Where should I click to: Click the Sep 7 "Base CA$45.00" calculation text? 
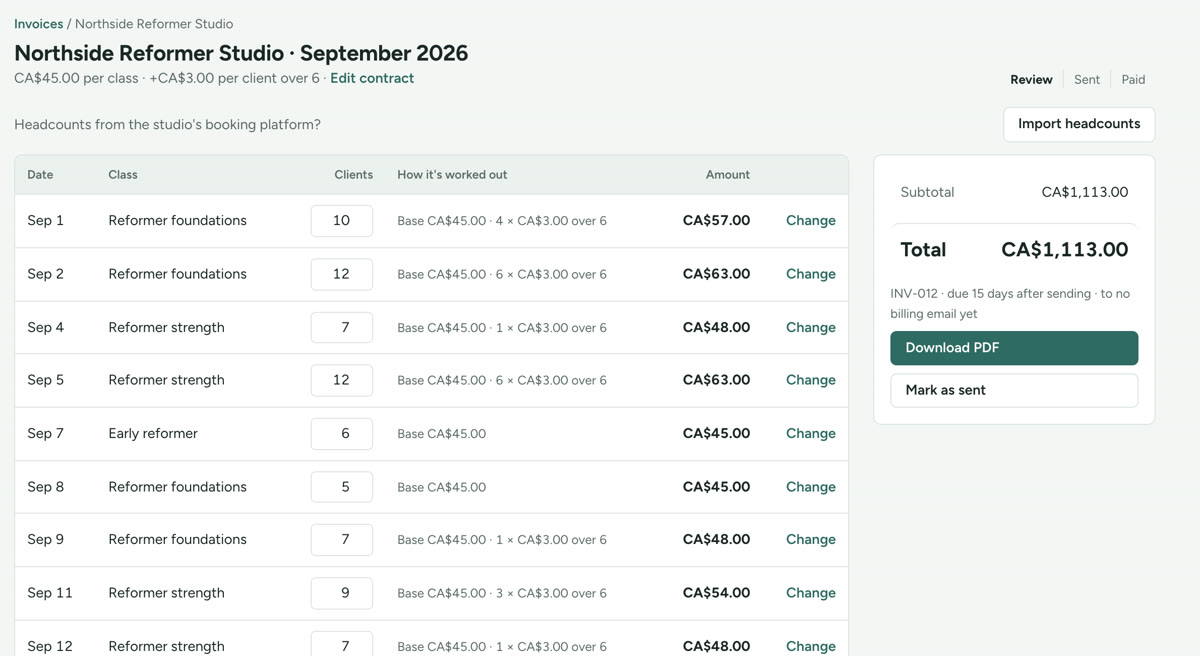(x=441, y=434)
